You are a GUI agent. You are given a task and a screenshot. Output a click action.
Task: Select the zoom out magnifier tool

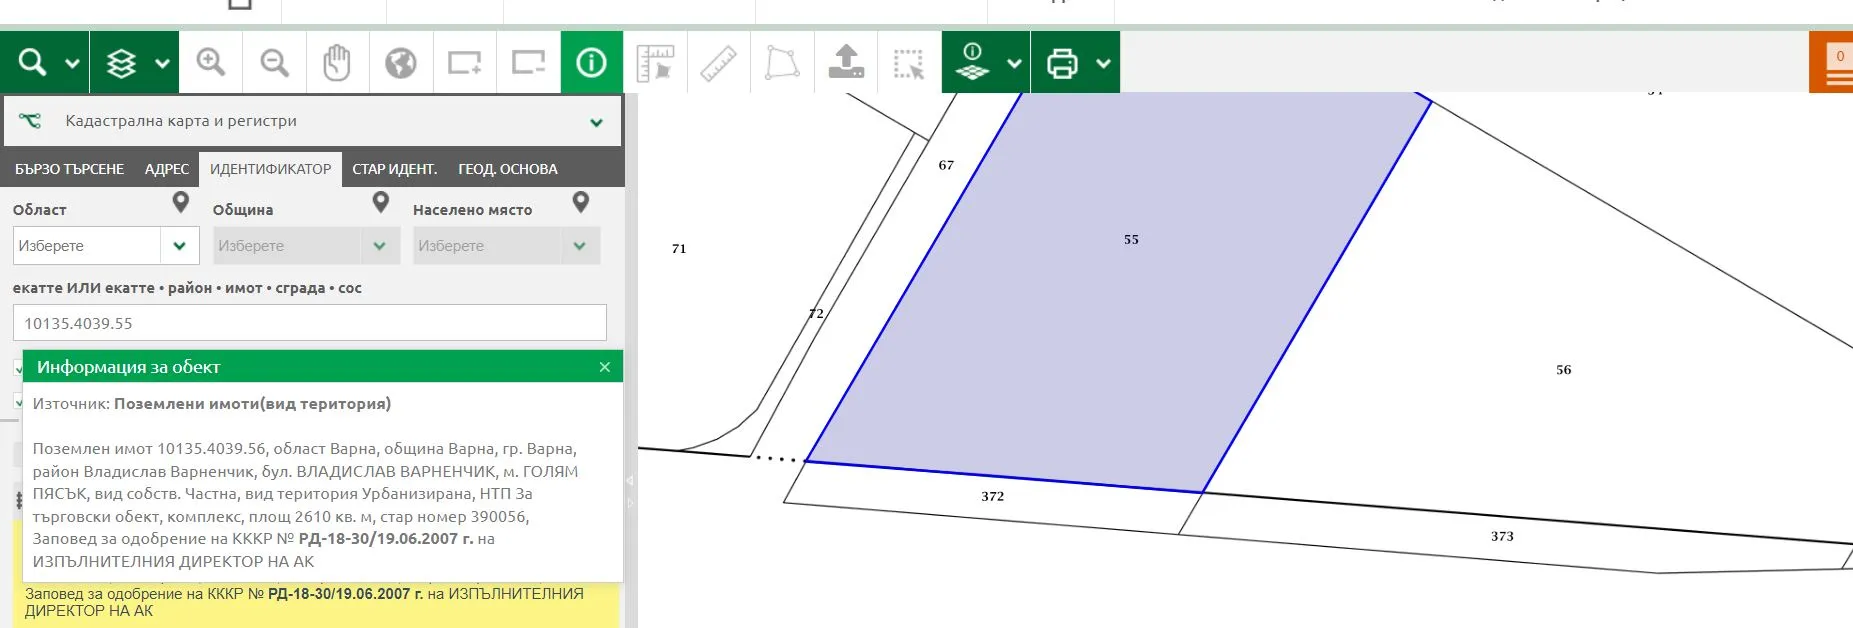click(x=274, y=63)
